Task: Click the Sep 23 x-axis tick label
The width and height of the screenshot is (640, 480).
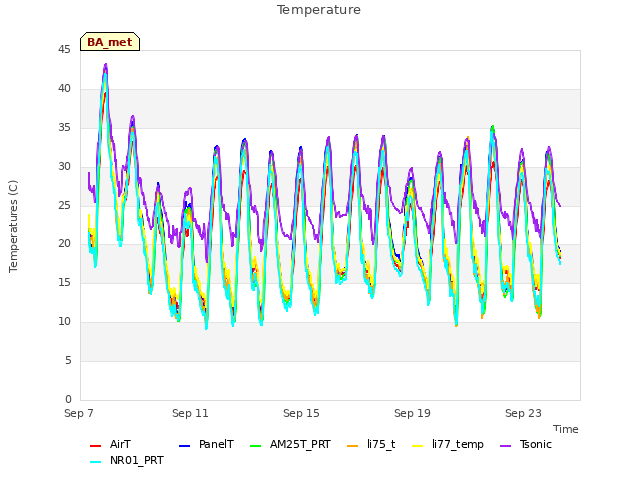Action: pyautogui.click(x=523, y=413)
